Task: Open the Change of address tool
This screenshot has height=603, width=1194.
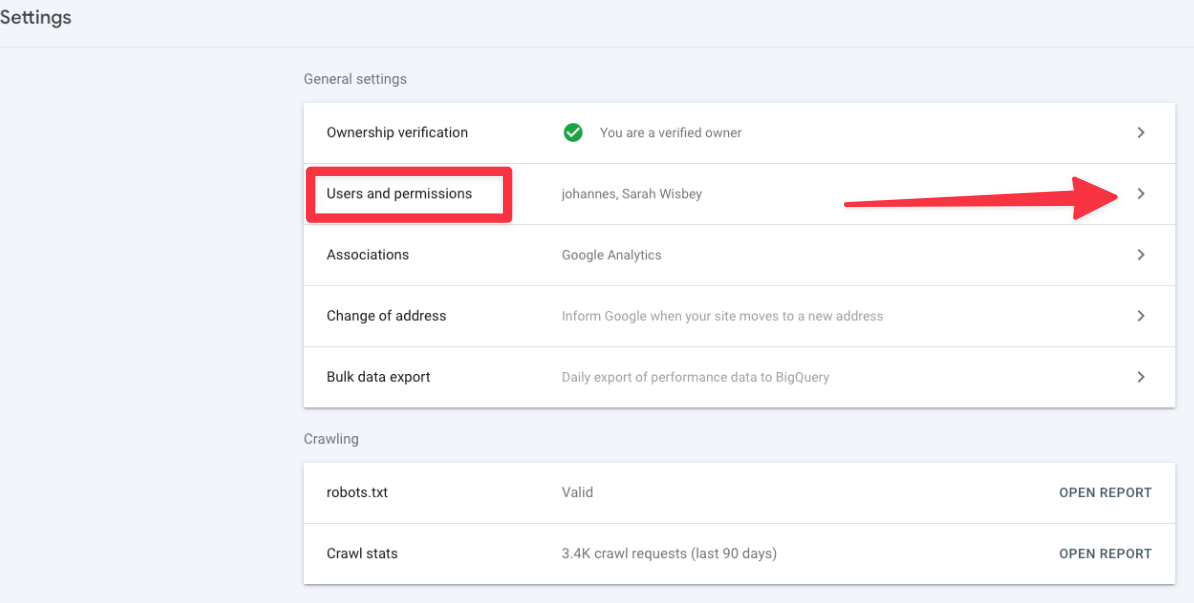Action: point(386,315)
